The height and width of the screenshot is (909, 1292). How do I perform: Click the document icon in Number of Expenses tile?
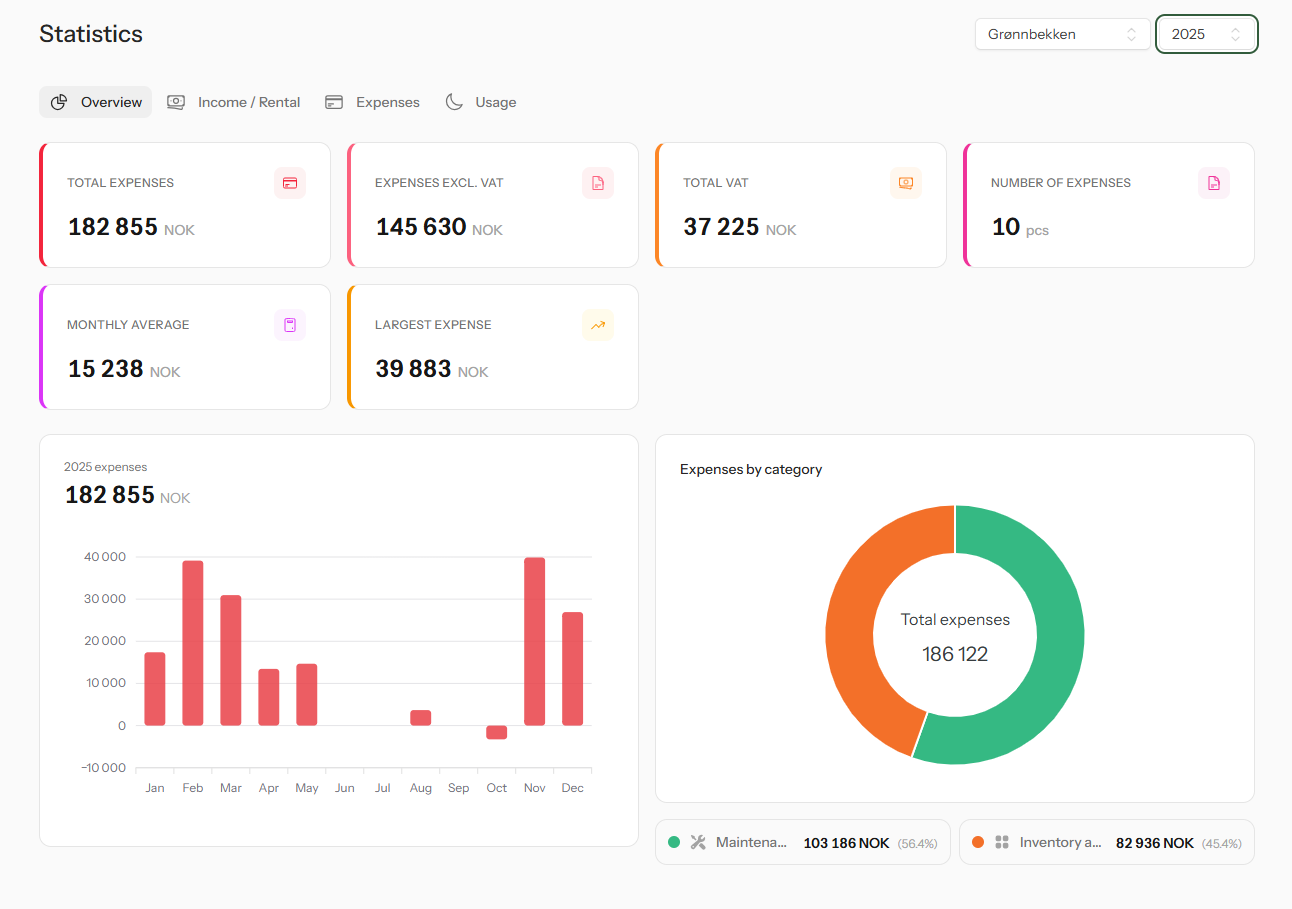(1214, 183)
